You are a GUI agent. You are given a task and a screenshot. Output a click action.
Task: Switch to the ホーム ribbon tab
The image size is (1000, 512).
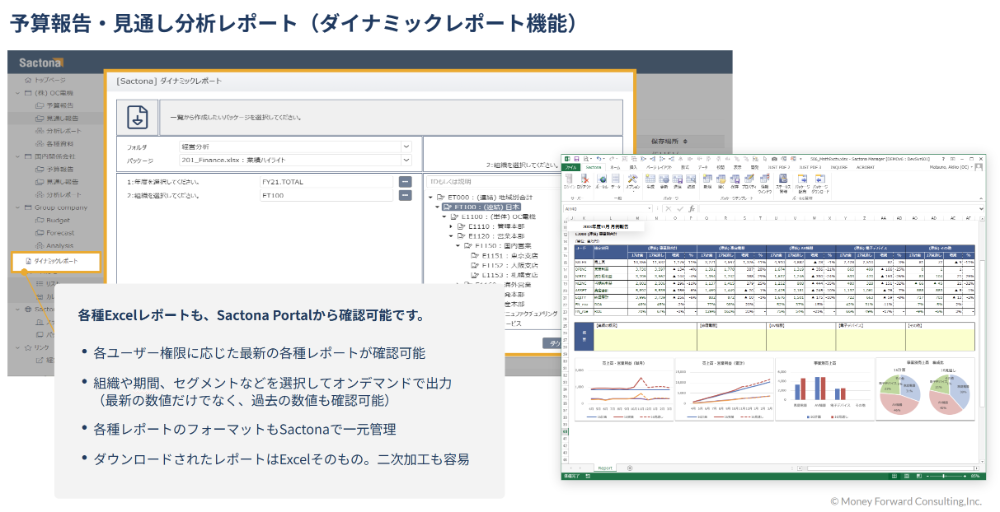click(x=615, y=168)
